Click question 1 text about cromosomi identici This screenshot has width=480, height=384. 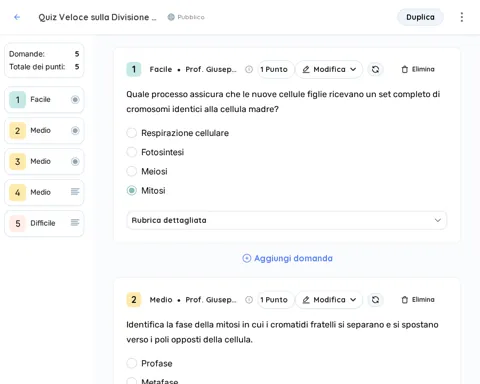tap(283, 101)
